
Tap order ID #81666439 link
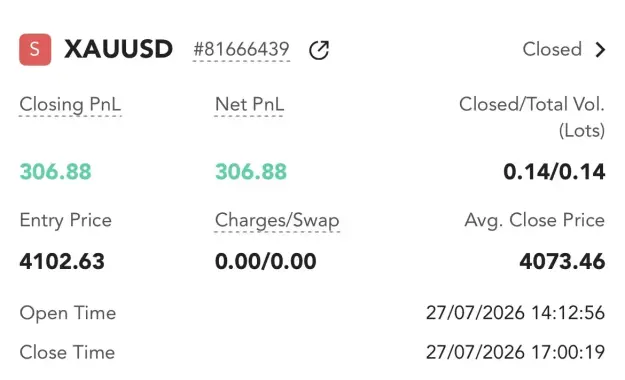241,50
